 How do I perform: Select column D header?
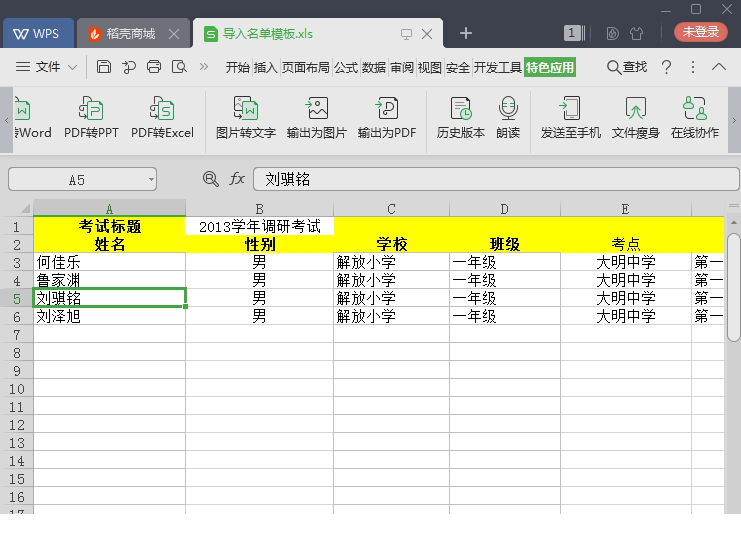[504, 208]
